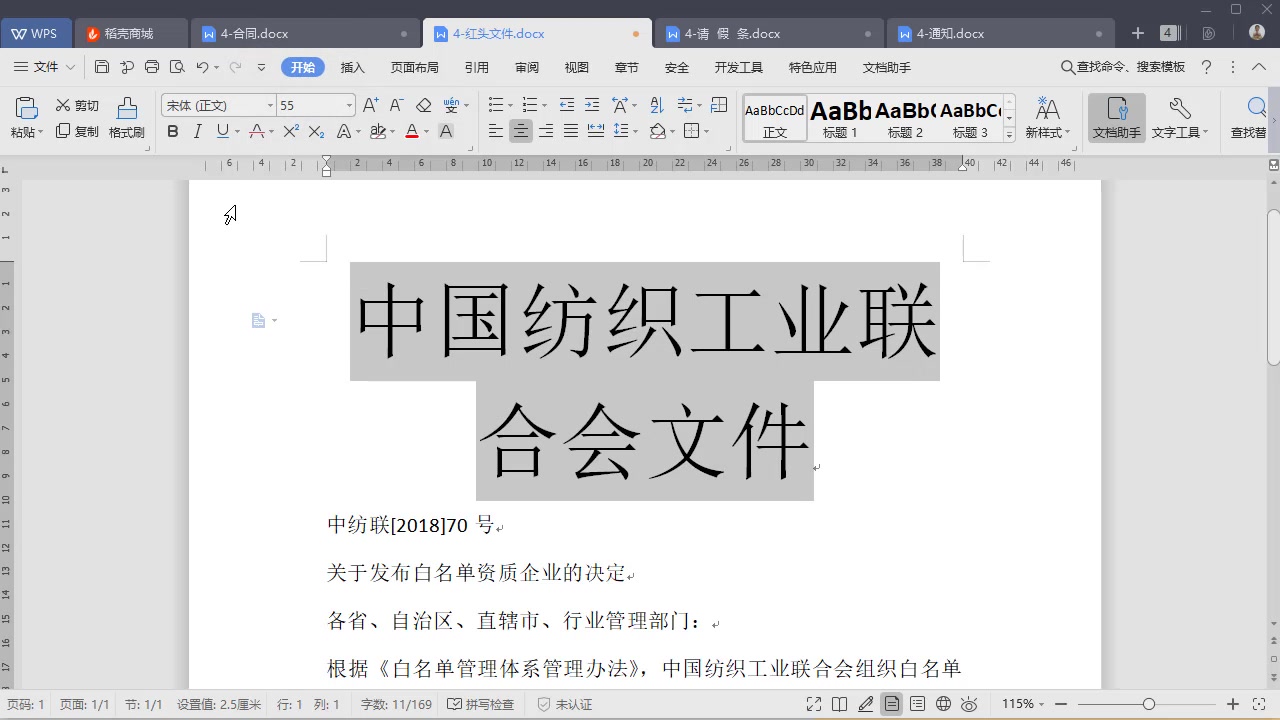Open the 审阅 ribbon tab

point(527,68)
